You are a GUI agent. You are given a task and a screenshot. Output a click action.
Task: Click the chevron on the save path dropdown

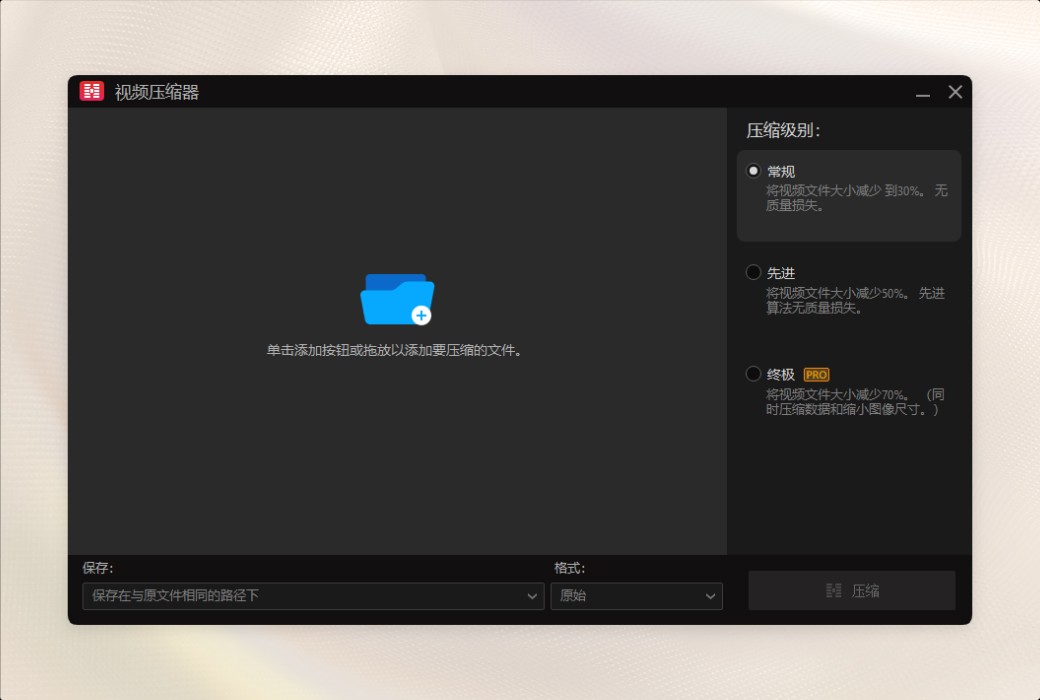pos(533,596)
